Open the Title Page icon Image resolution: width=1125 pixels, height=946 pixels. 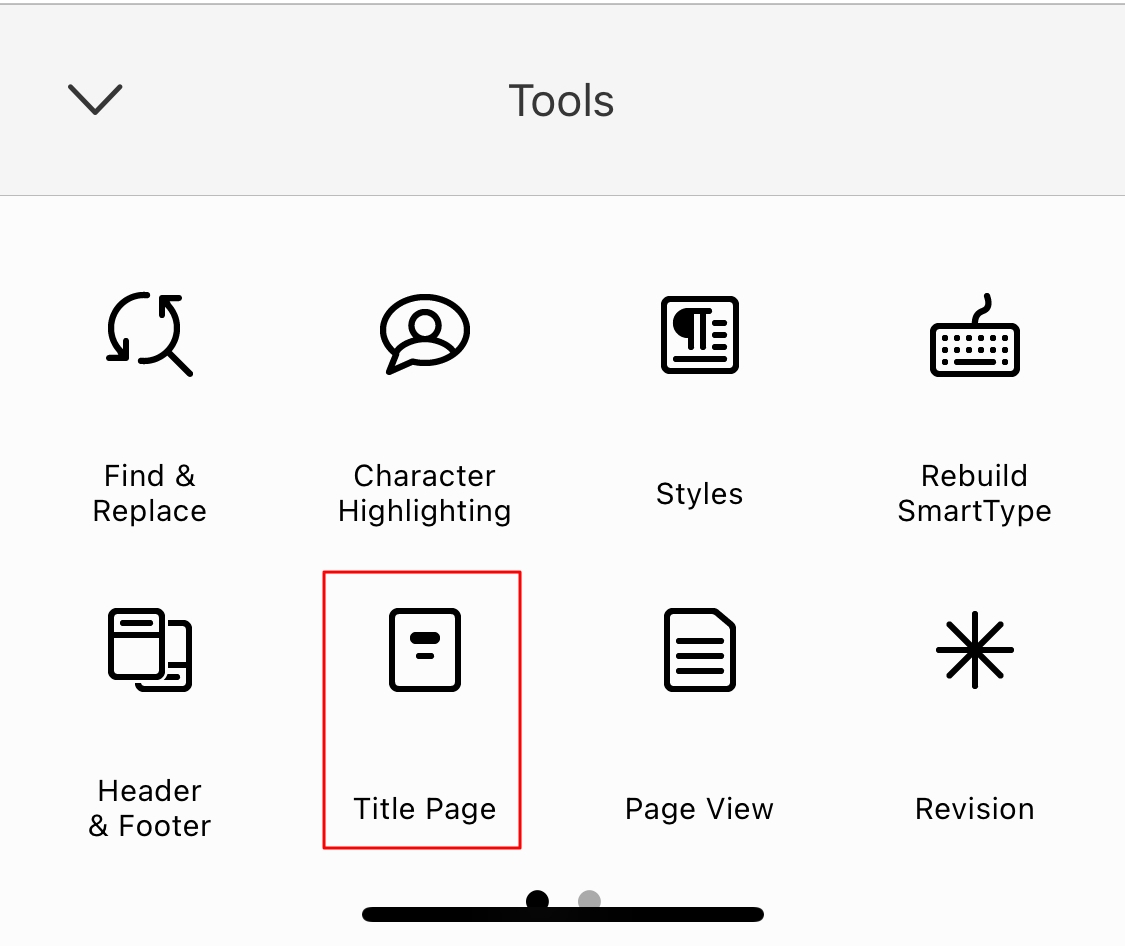(x=425, y=650)
